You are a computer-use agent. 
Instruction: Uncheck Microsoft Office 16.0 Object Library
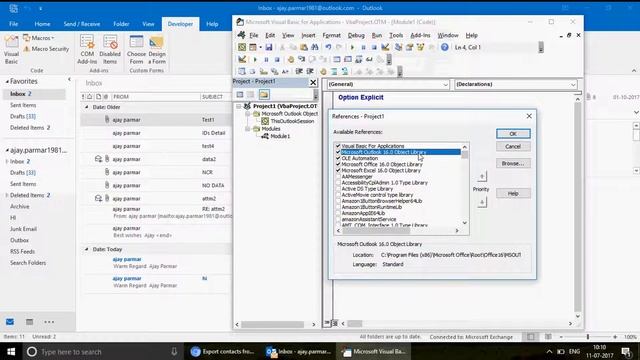(338, 164)
